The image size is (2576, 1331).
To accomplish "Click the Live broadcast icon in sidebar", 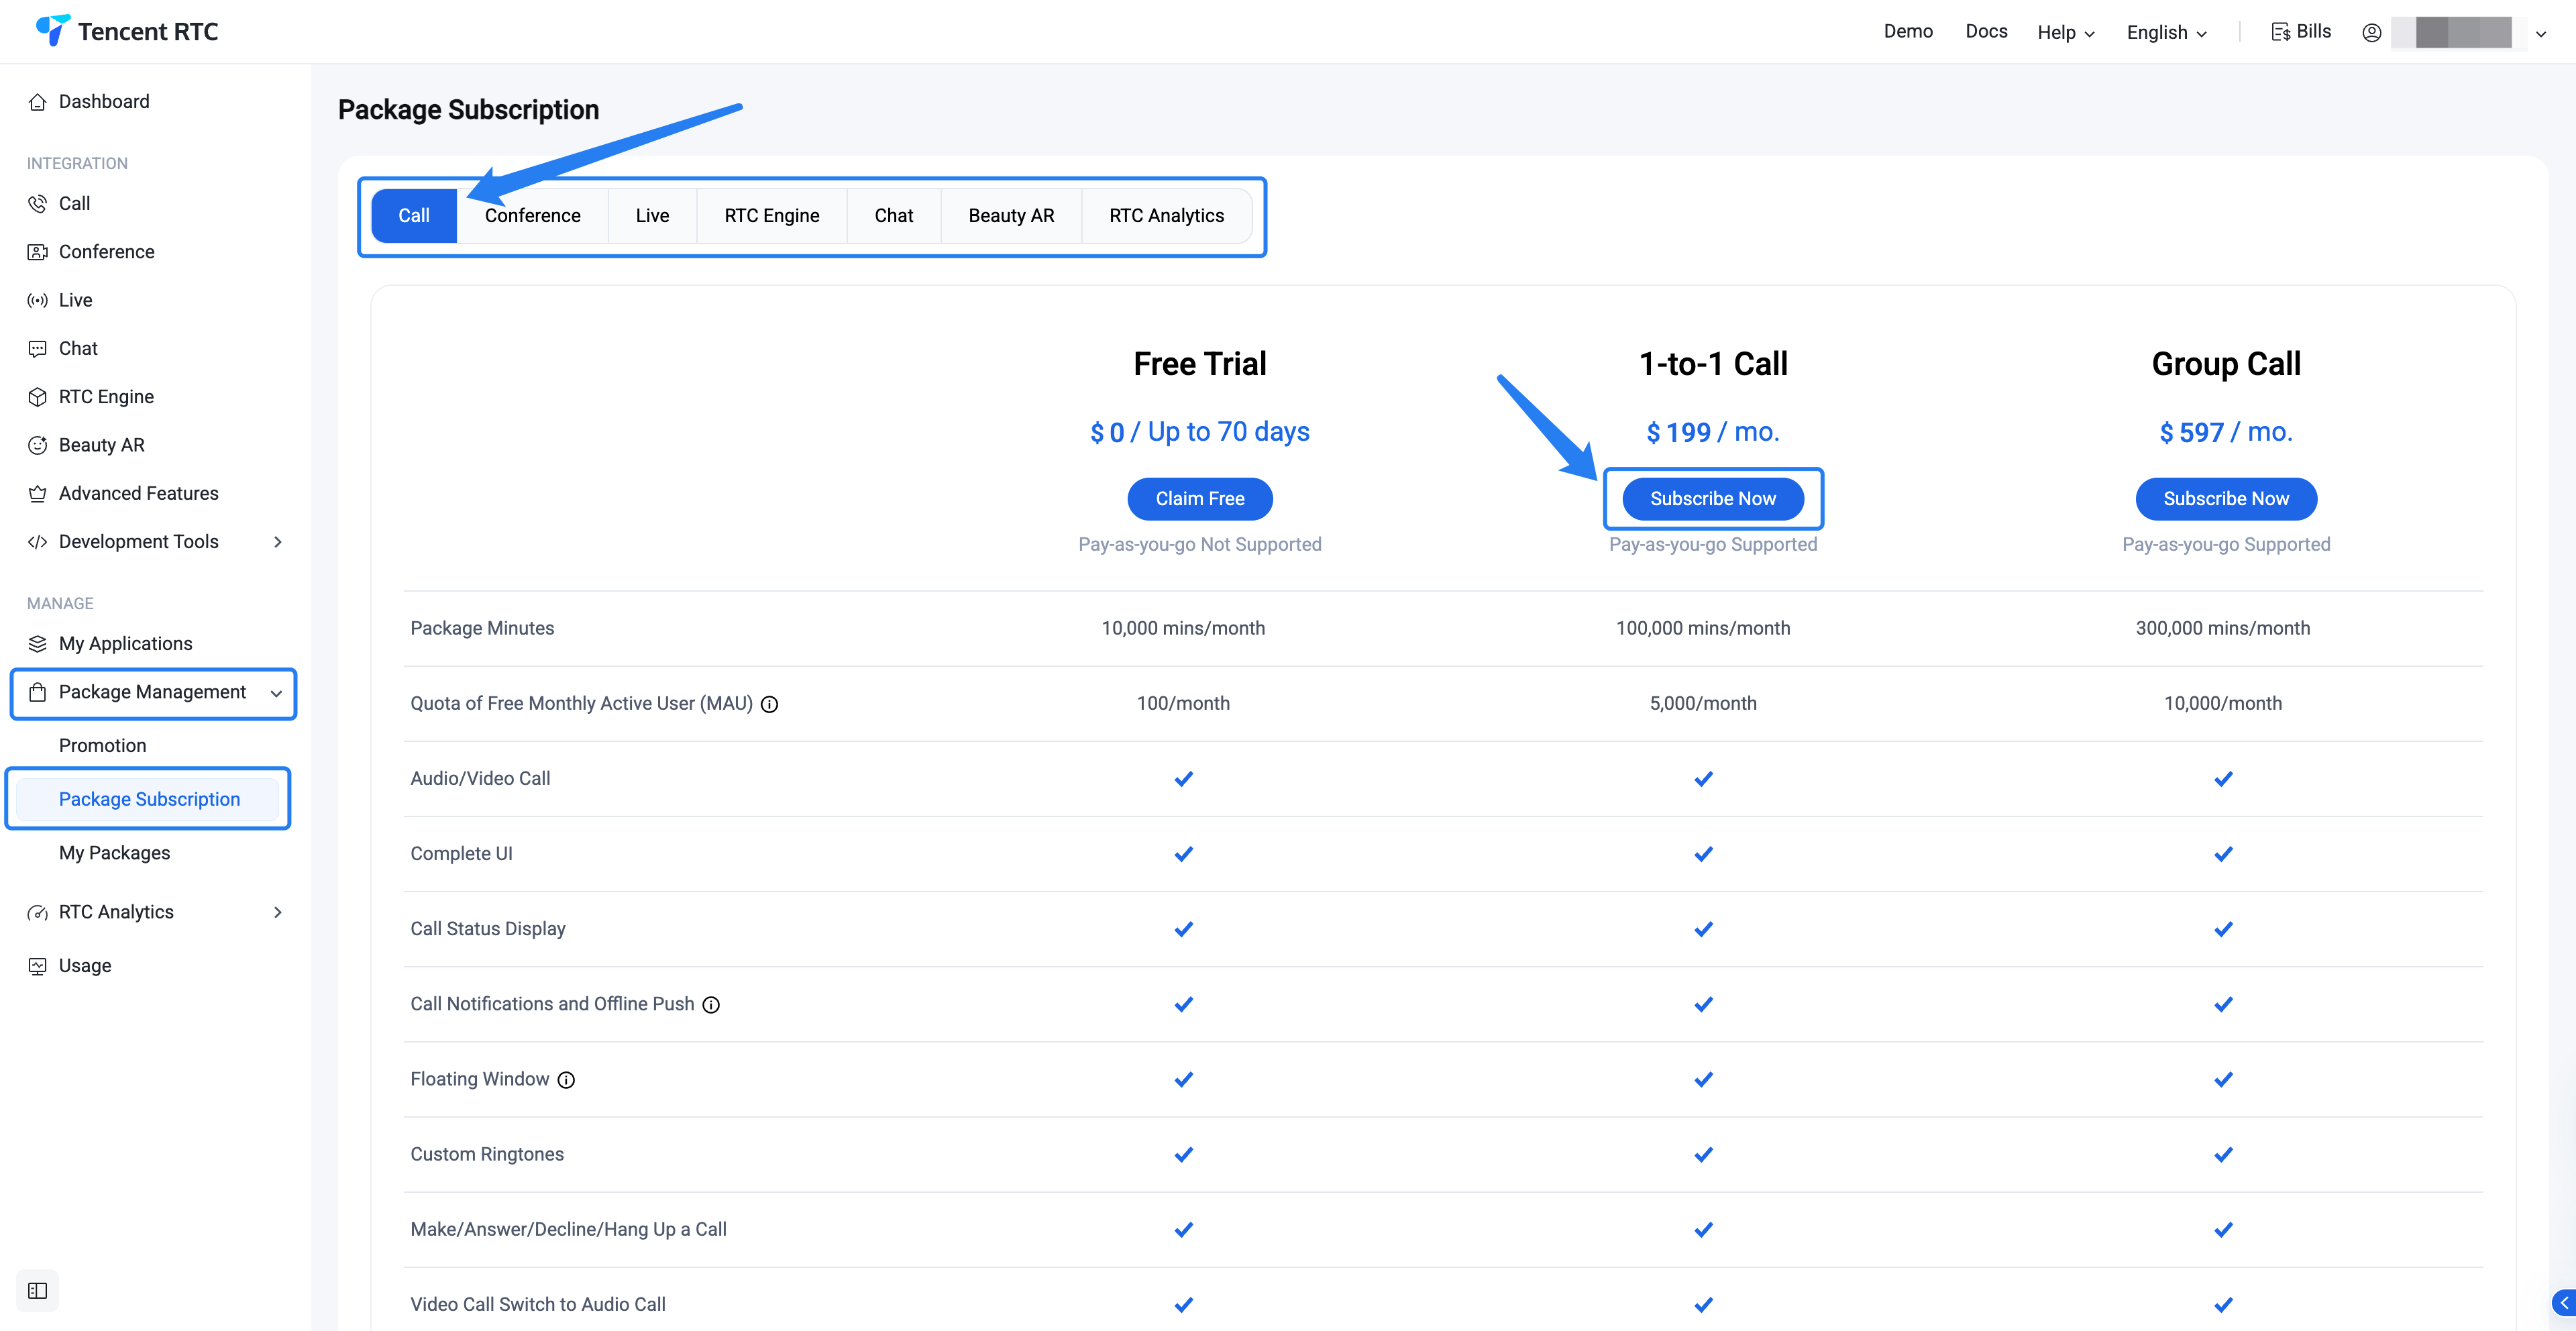I will click(x=37, y=300).
